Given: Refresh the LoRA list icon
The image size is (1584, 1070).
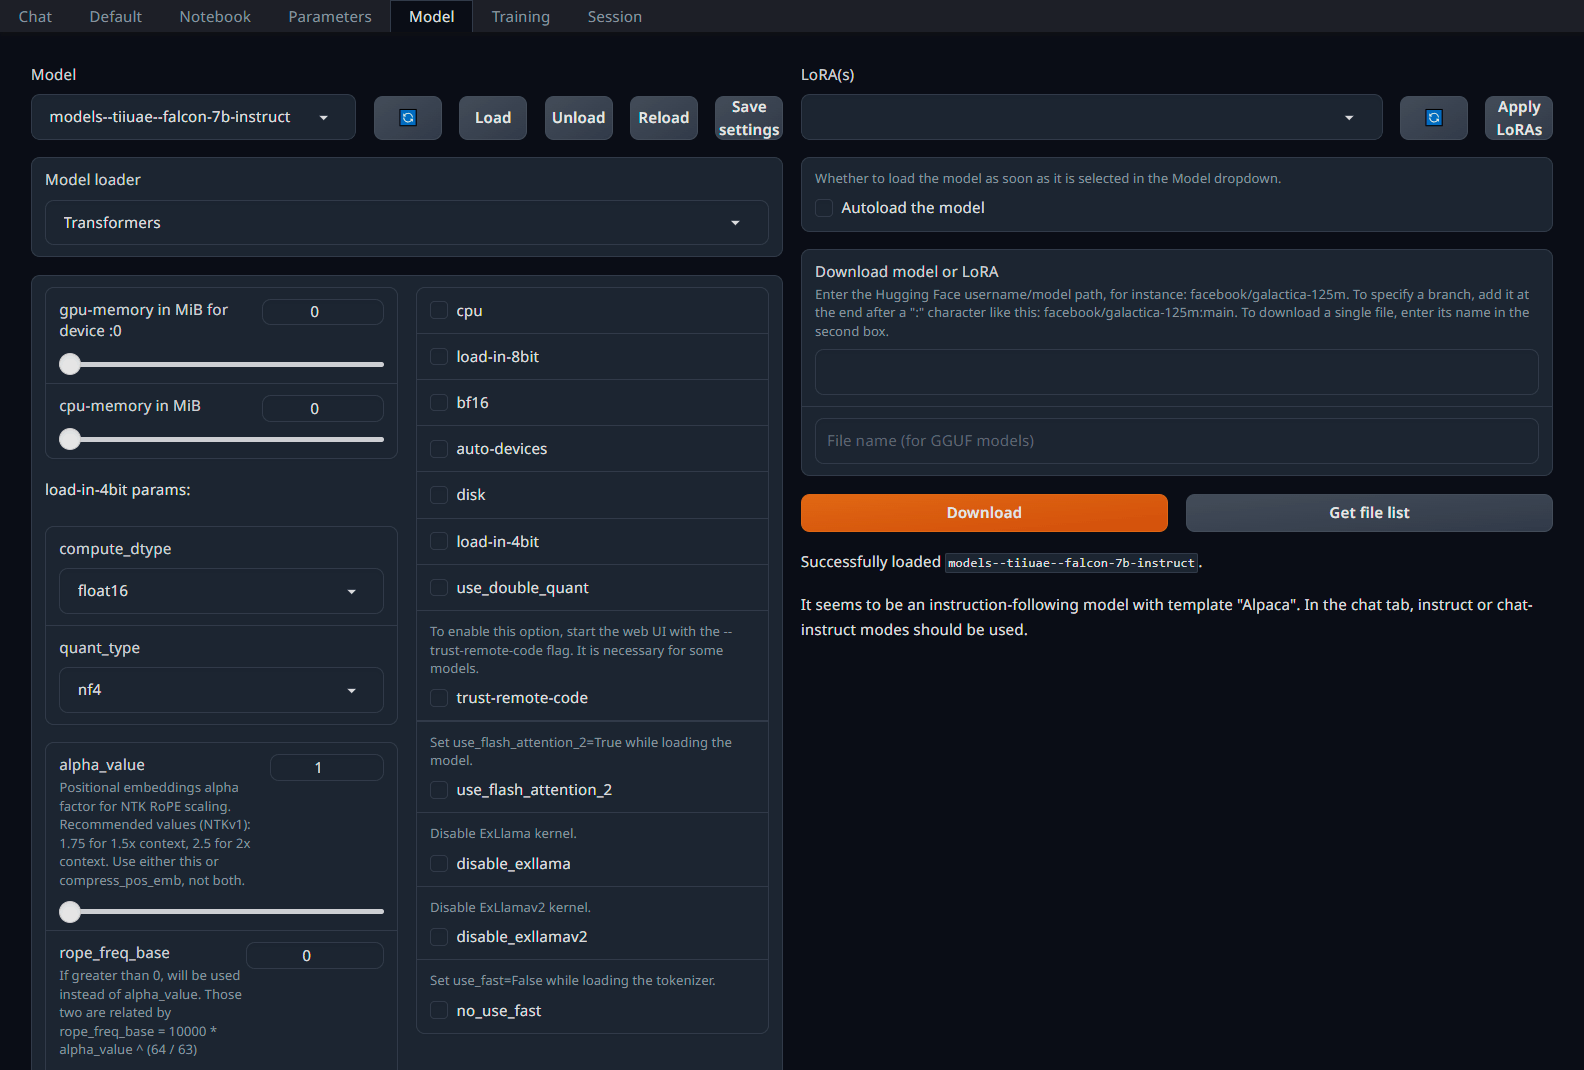Looking at the screenshot, I should coord(1434,118).
